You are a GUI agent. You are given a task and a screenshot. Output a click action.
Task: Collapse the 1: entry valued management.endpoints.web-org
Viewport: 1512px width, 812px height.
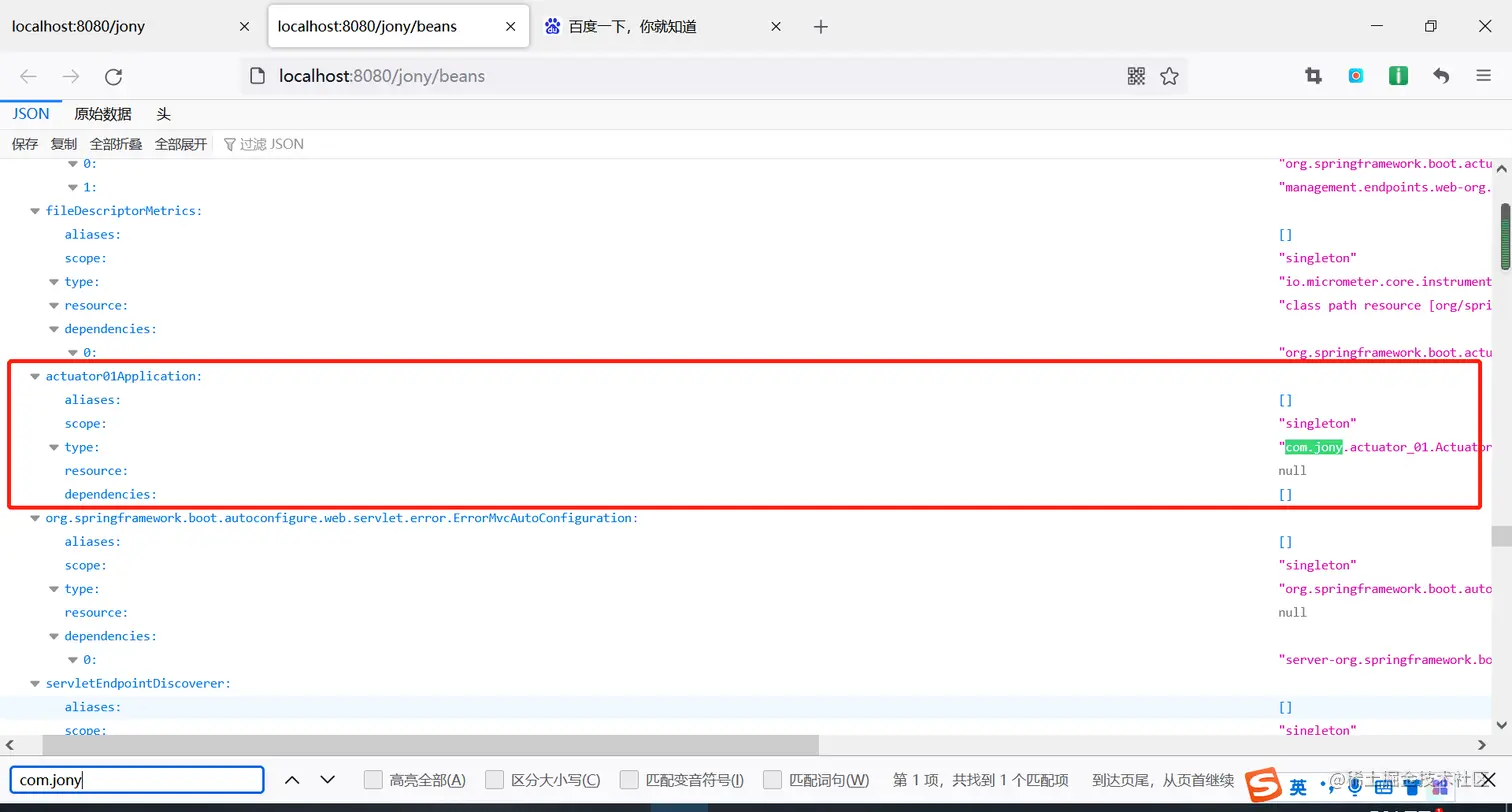(73, 187)
